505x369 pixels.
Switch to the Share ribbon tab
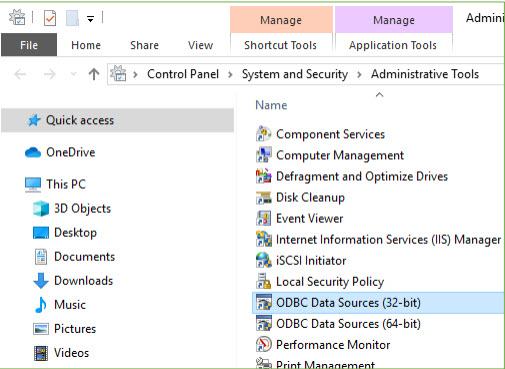pyautogui.click(x=144, y=45)
